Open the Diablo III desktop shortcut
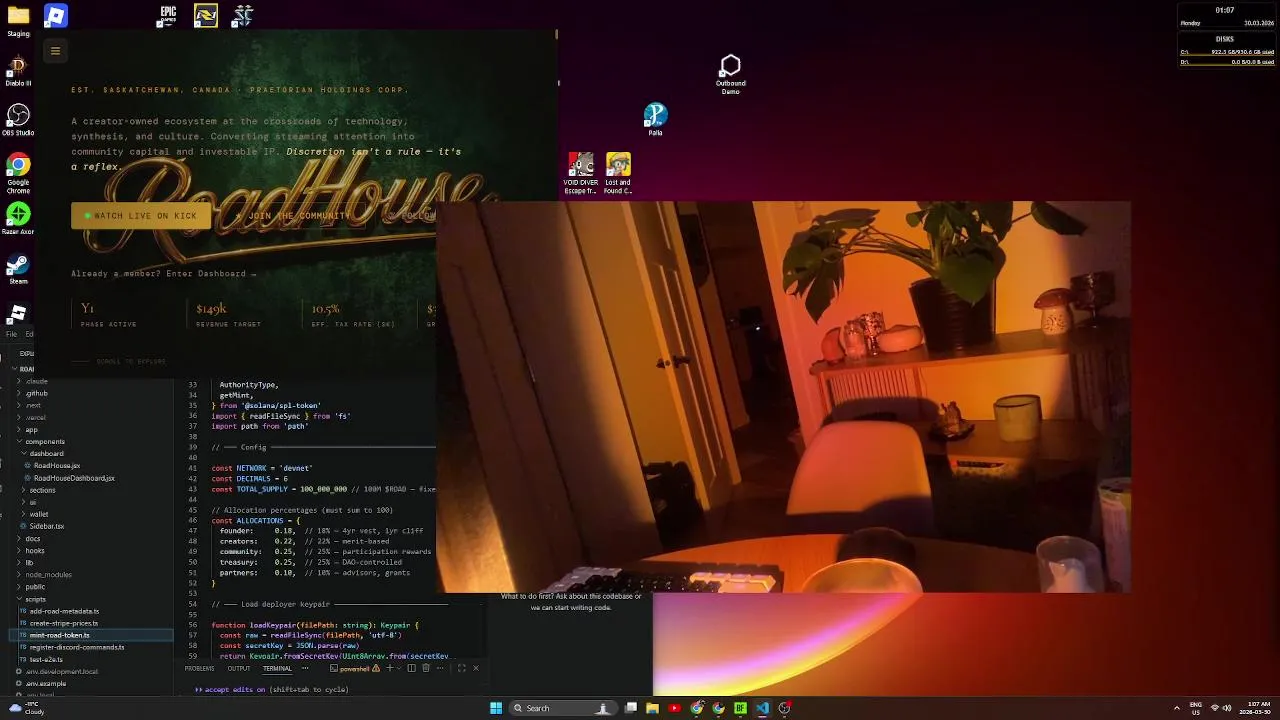 coord(18,70)
